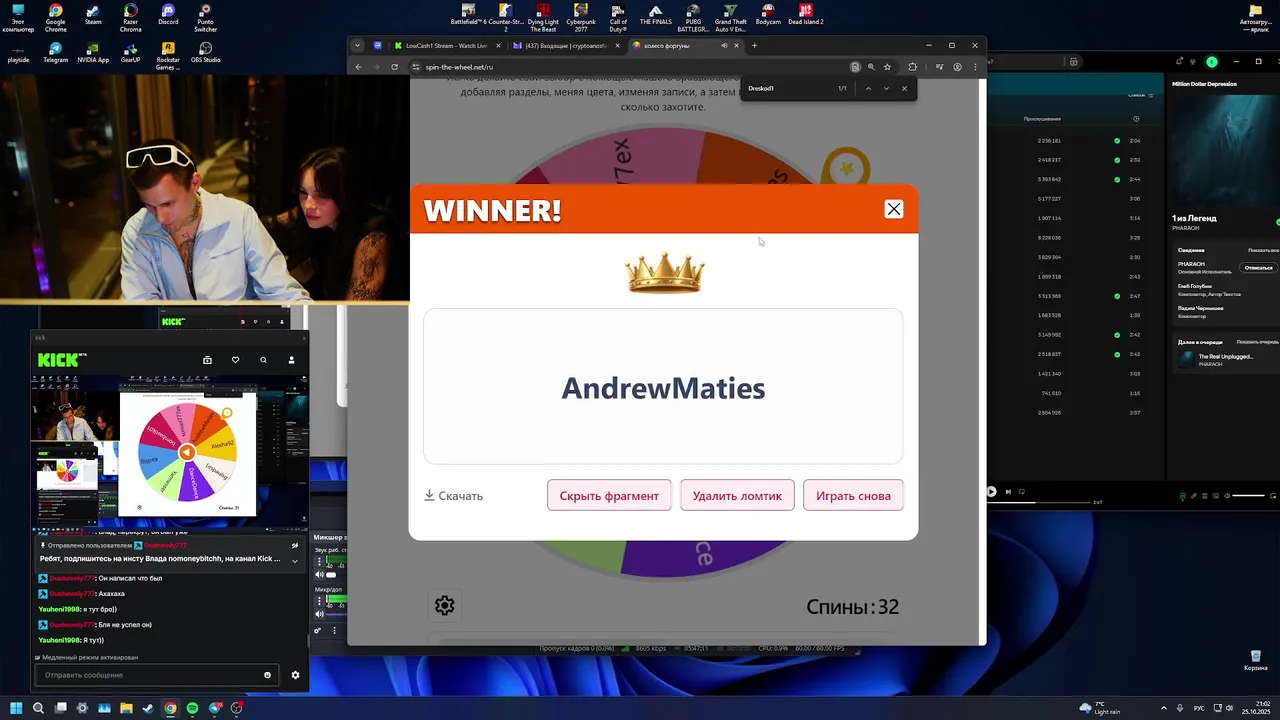Image resolution: width=1280 pixels, height=720 pixels.
Task: Close the find-in-page bar
Action: [x=904, y=88]
